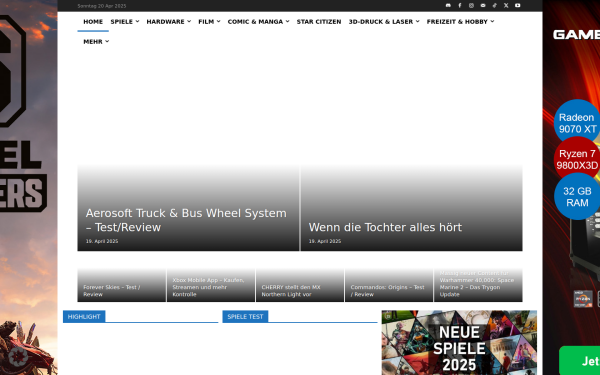Open Commandos: Origins Test / Review article

point(387,291)
